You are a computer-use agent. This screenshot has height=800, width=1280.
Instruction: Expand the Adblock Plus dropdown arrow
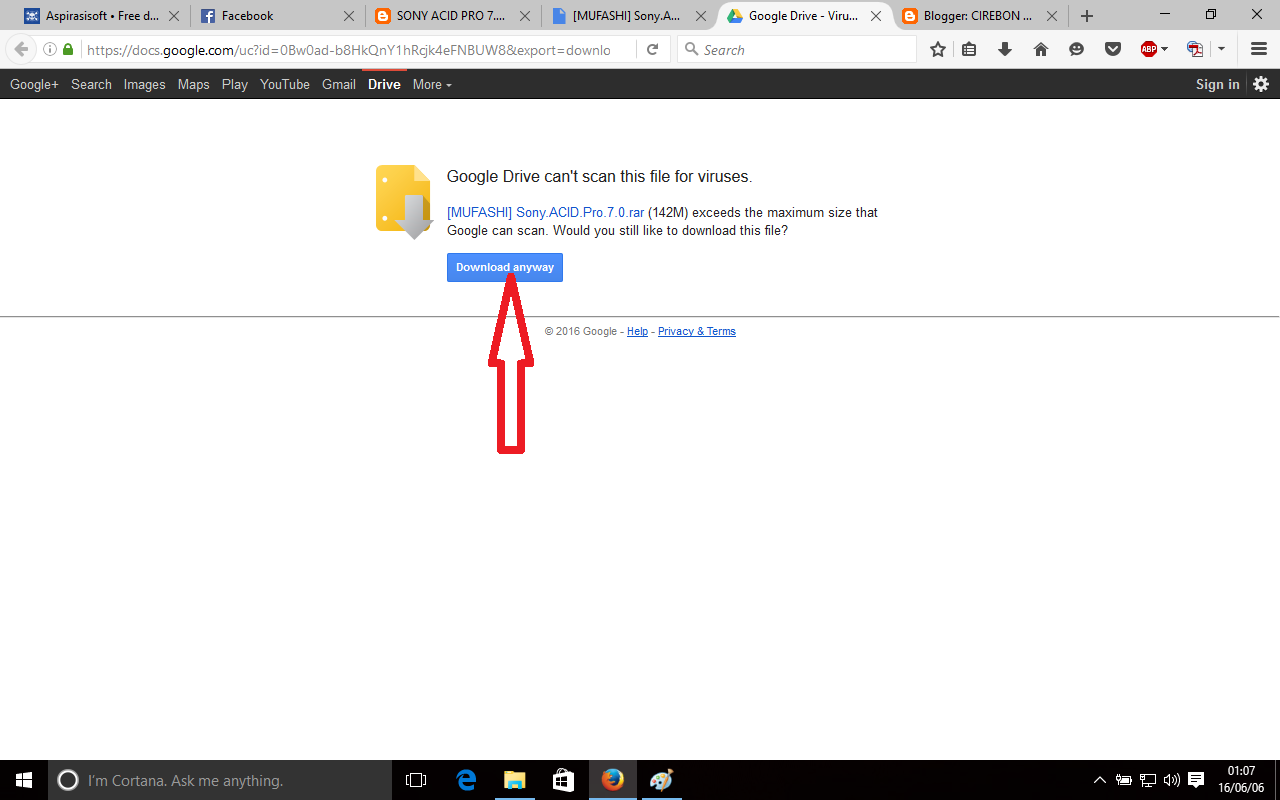coord(1165,49)
